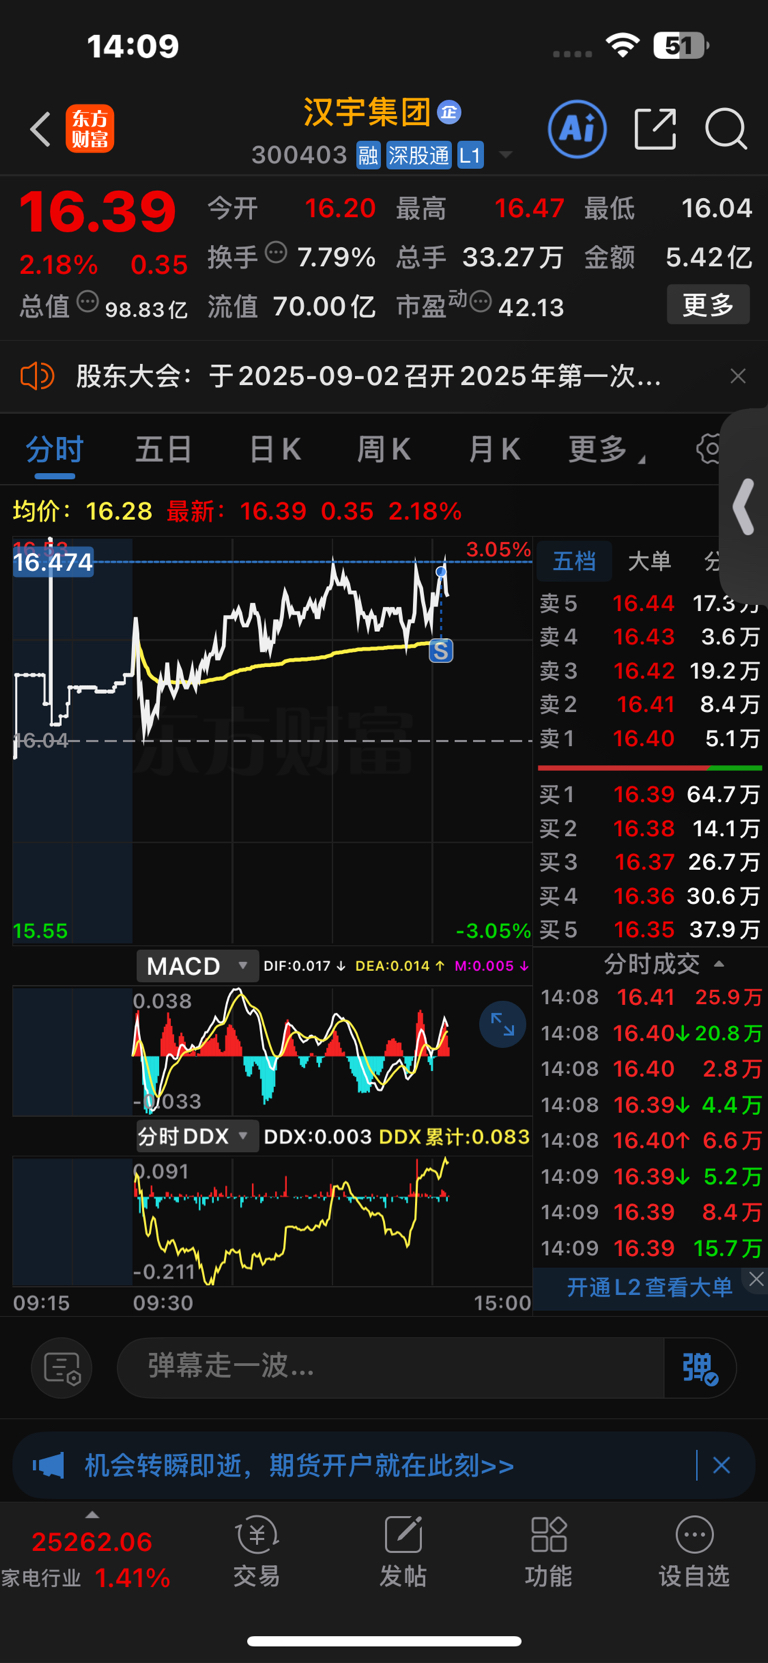
Task: Open the search magnifier icon
Action: point(726,129)
